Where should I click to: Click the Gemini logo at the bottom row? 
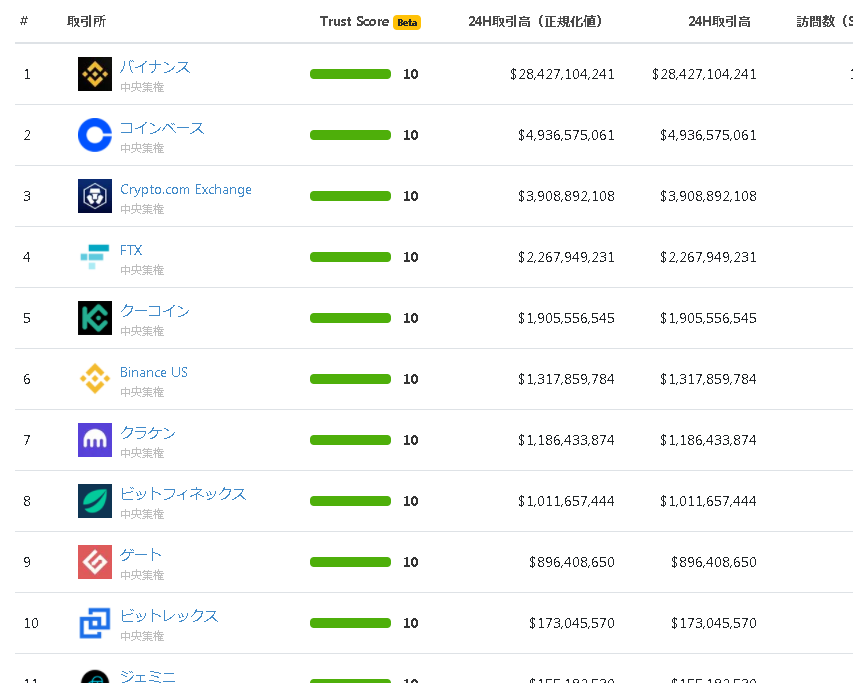tap(94, 676)
